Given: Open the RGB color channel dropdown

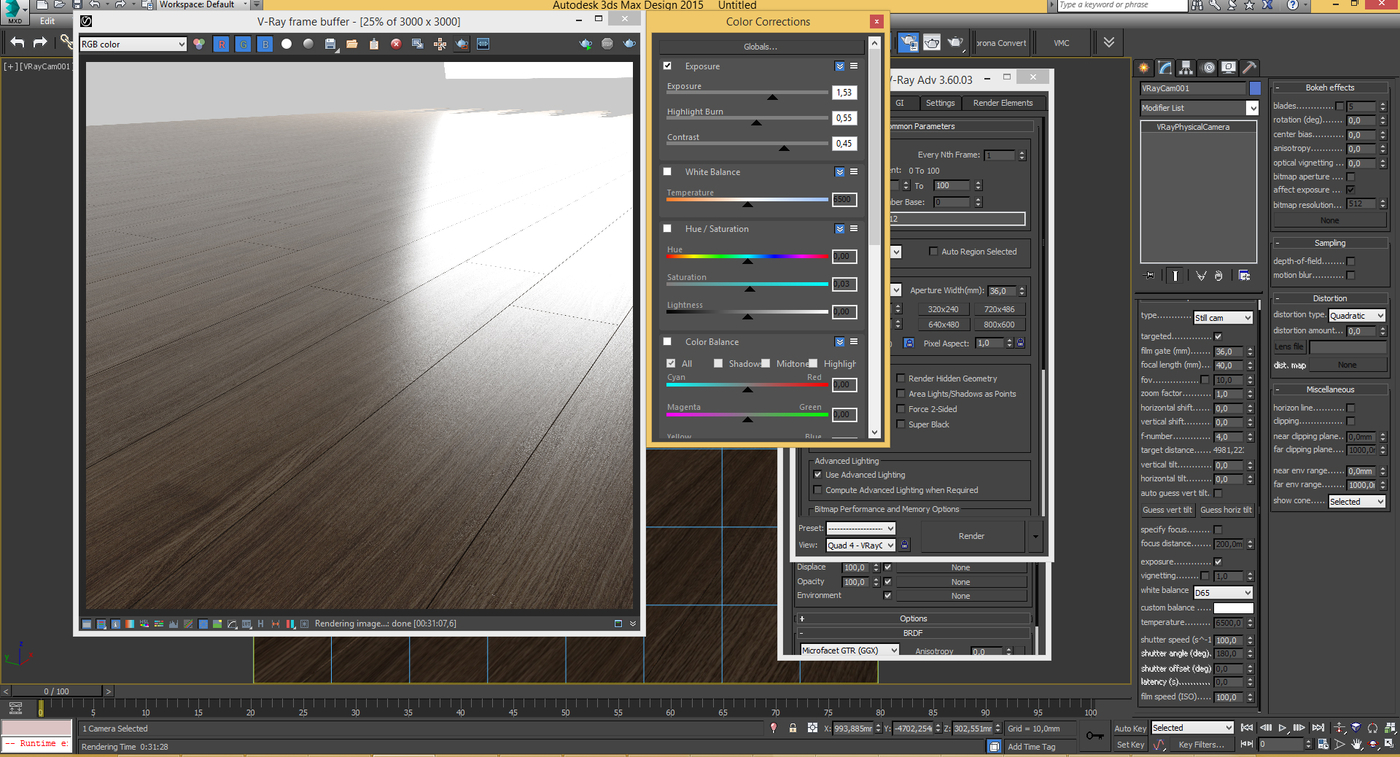Looking at the screenshot, I should (133, 44).
